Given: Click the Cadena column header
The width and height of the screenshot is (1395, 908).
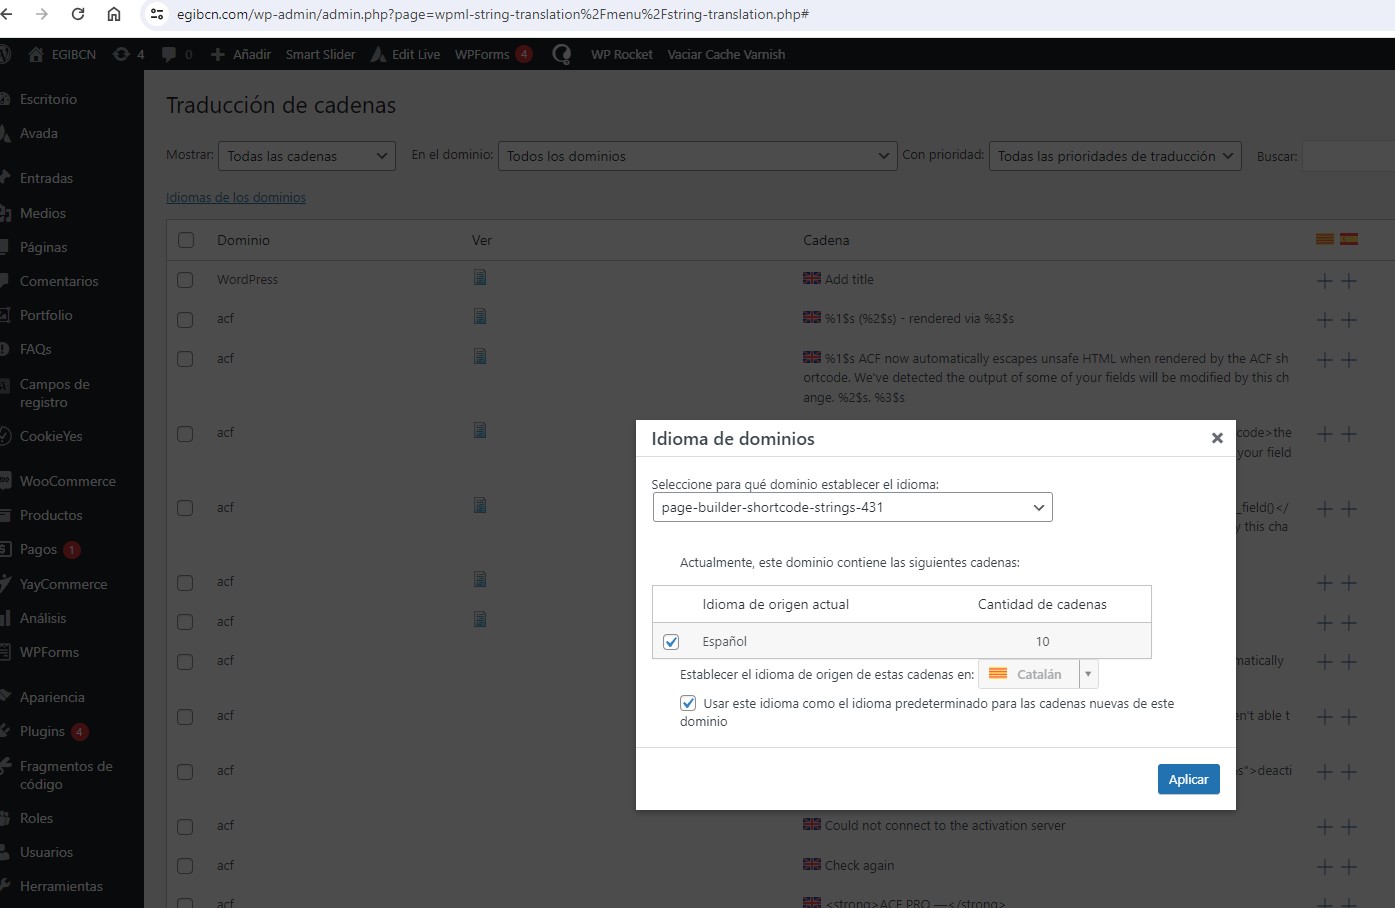Looking at the screenshot, I should point(826,240).
